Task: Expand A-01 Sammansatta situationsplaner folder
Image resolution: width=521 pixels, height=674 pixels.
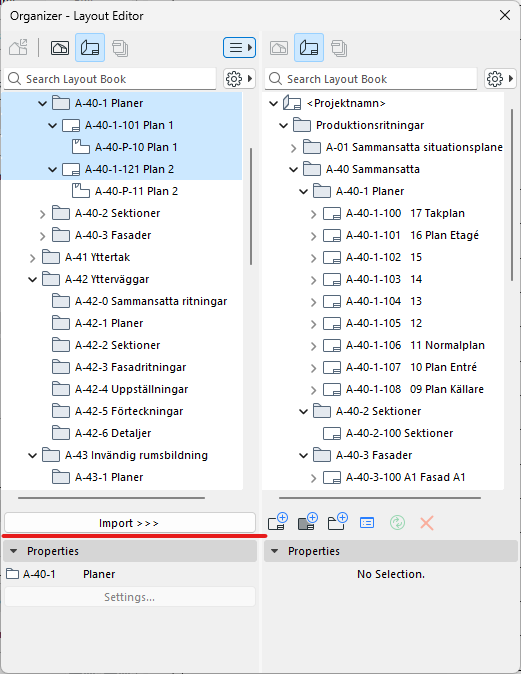Action: (x=293, y=148)
